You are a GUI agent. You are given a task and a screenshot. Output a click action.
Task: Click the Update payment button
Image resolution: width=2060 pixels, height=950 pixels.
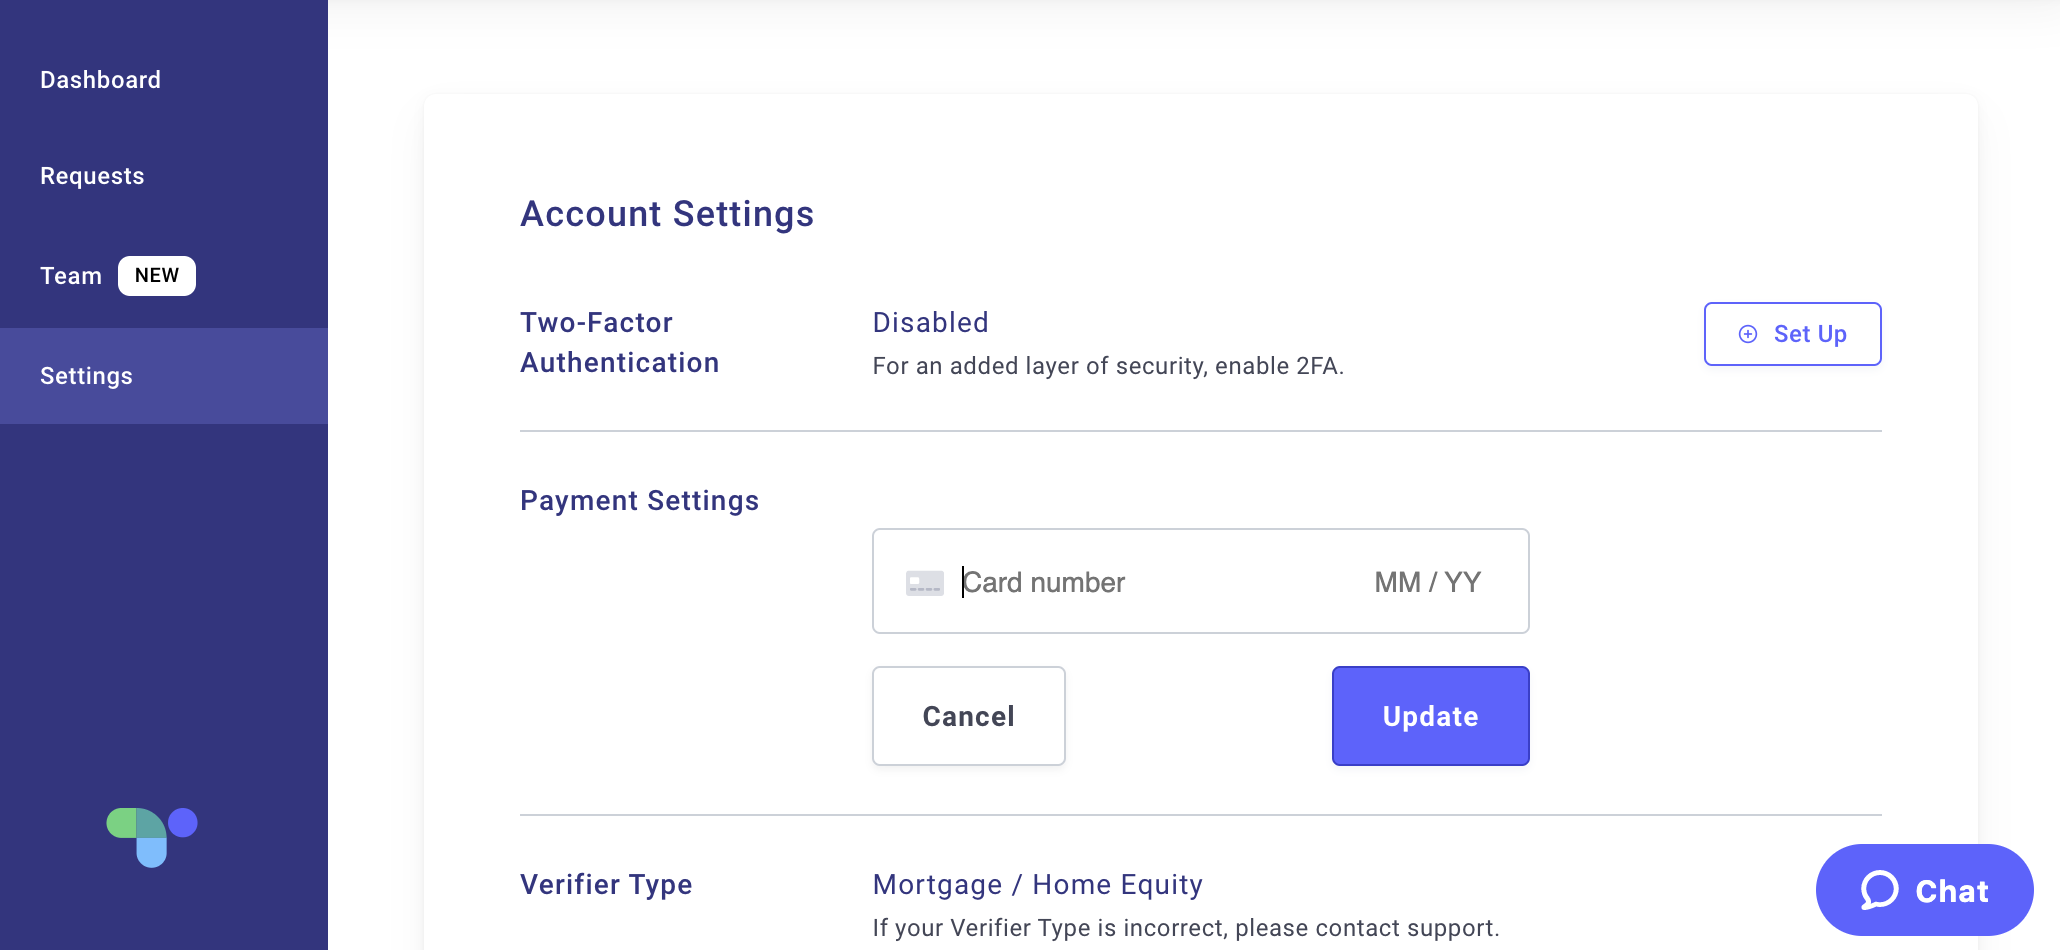point(1430,716)
